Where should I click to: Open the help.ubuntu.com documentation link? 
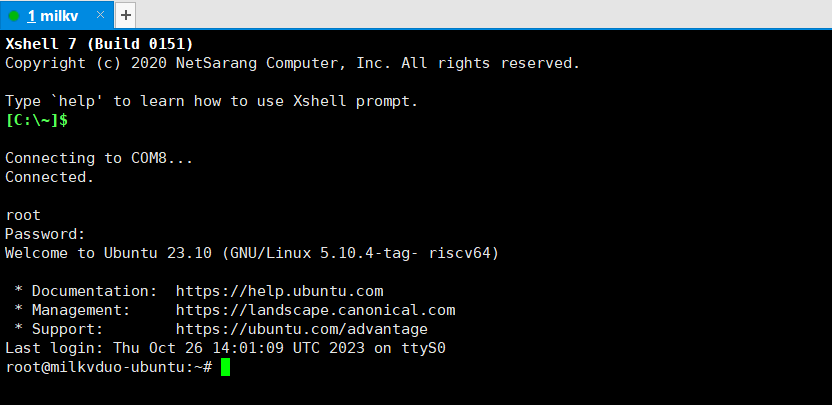pyautogui.click(x=280, y=291)
